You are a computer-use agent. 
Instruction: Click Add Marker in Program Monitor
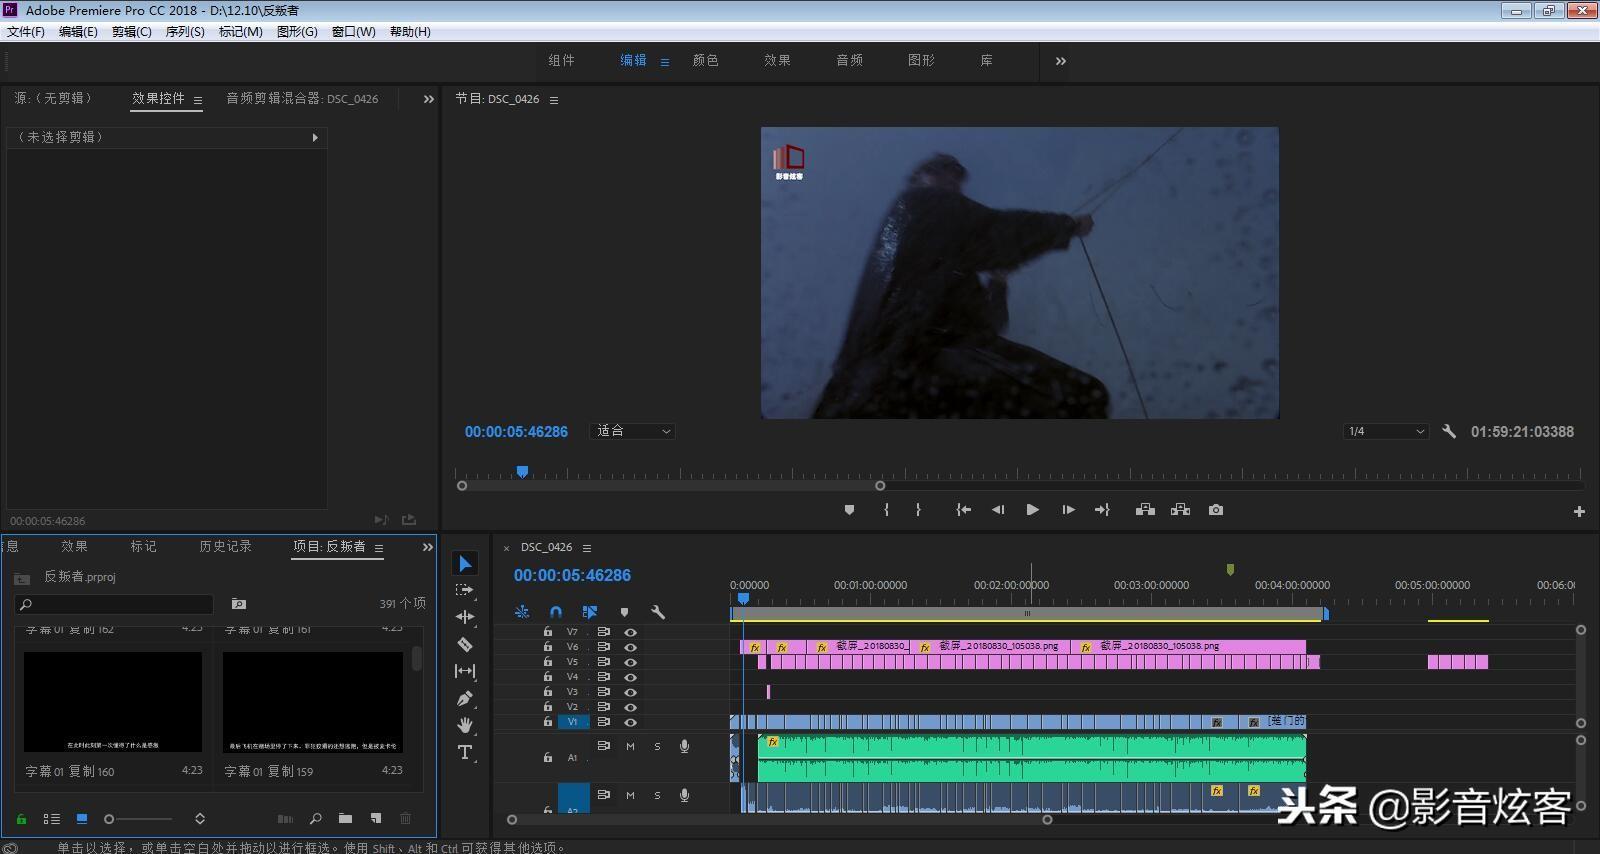point(849,510)
